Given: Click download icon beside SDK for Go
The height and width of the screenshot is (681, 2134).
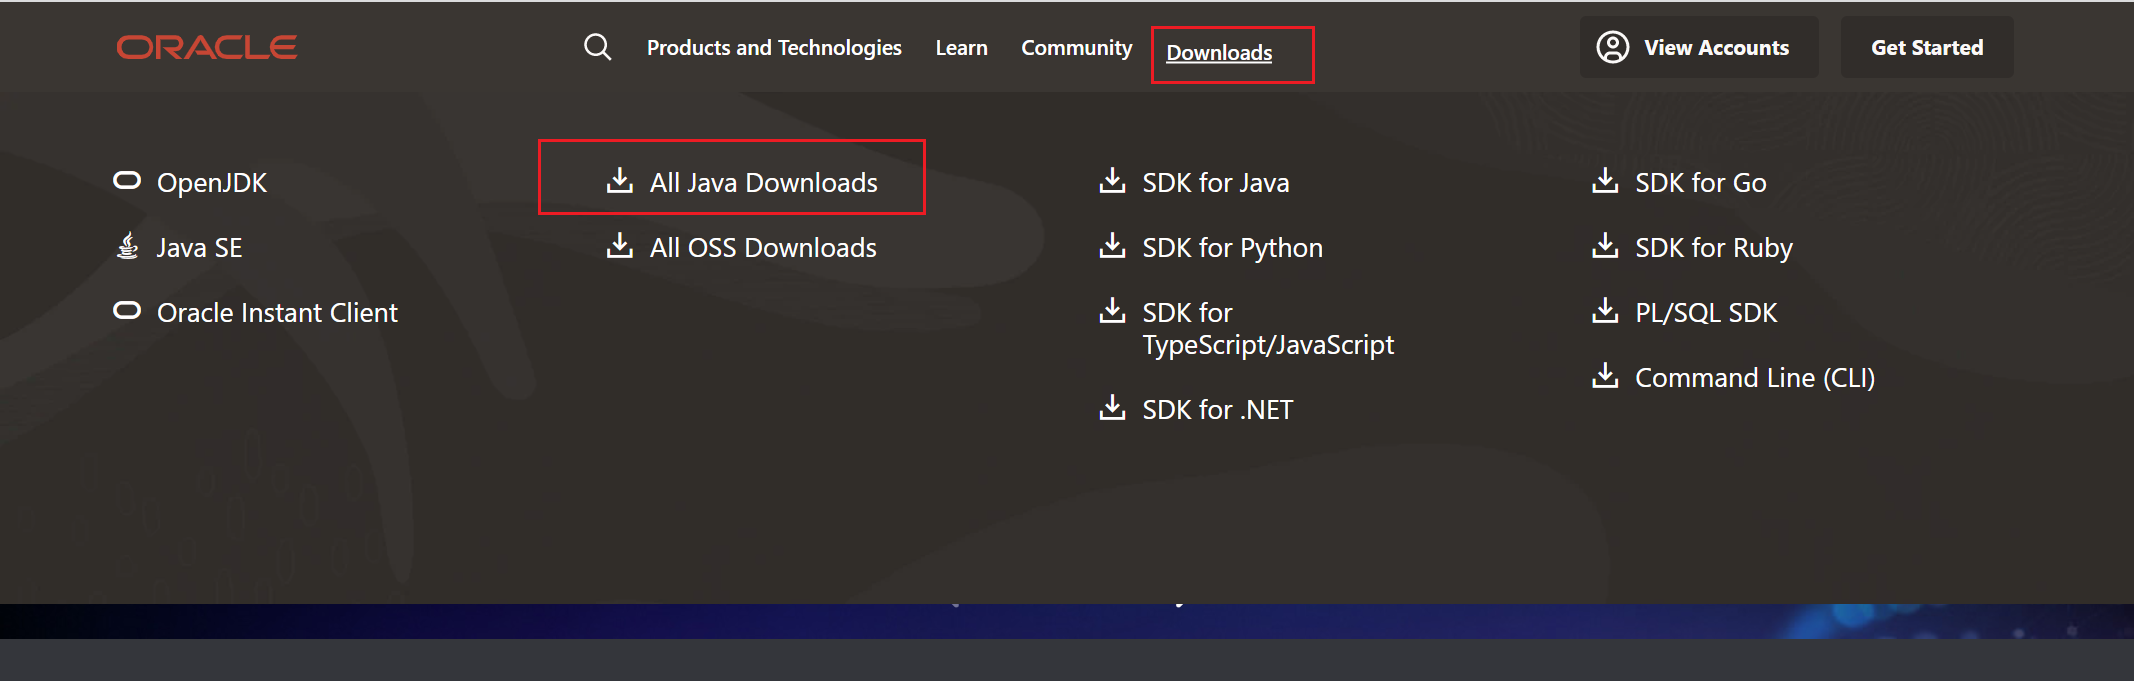Looking at the screenshot, I should coord(1605,180).
